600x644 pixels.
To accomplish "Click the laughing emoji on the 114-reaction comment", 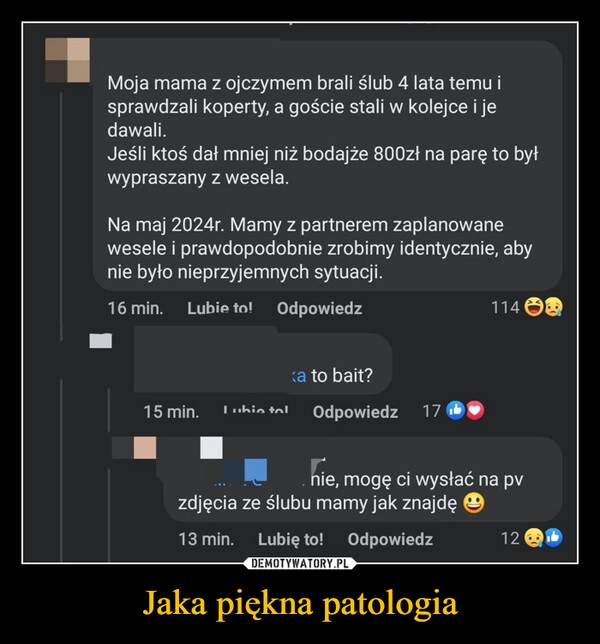I will [x=533, y=307].
